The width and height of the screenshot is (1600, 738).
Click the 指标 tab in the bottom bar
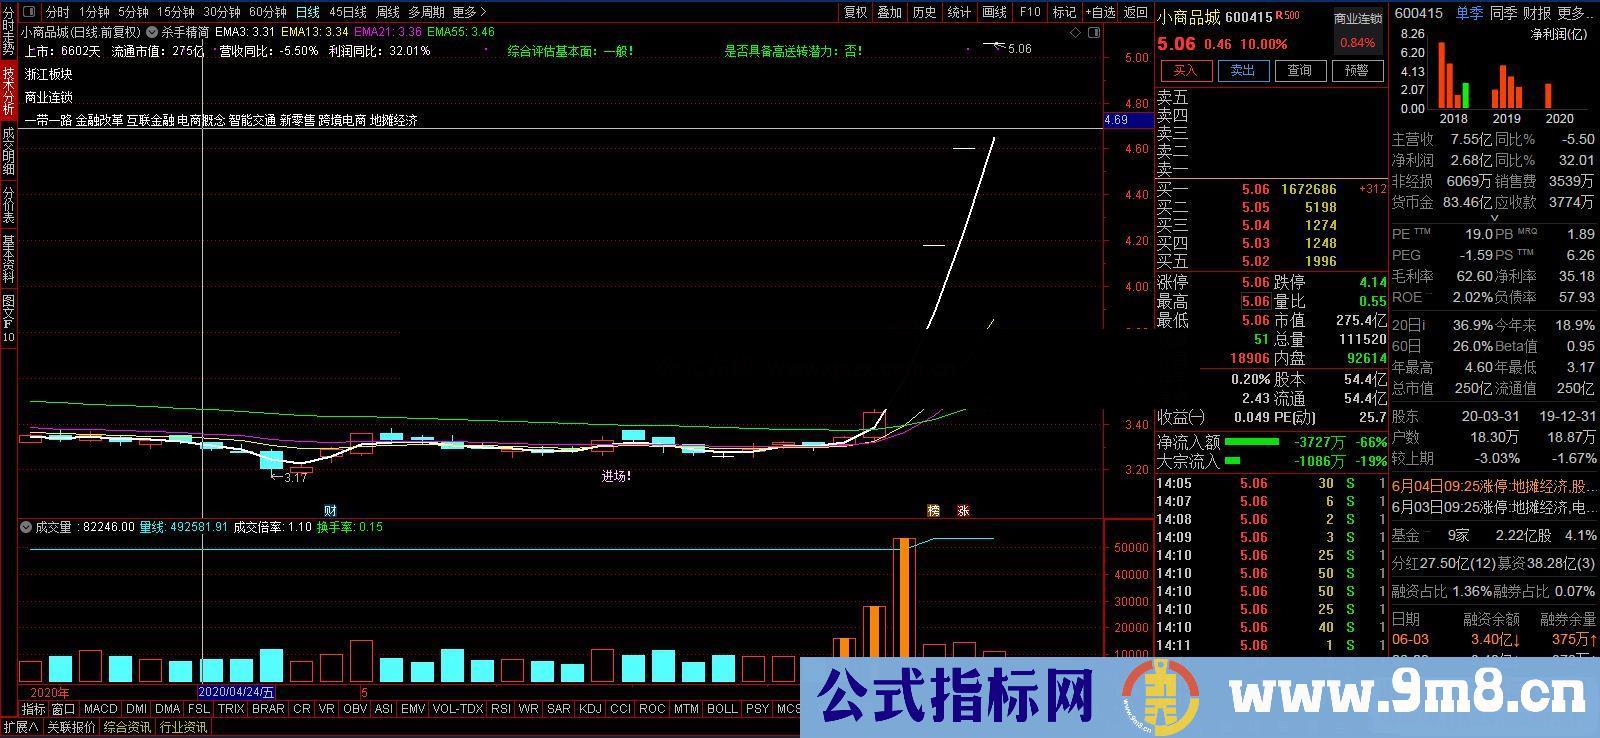tap(34, 709)
